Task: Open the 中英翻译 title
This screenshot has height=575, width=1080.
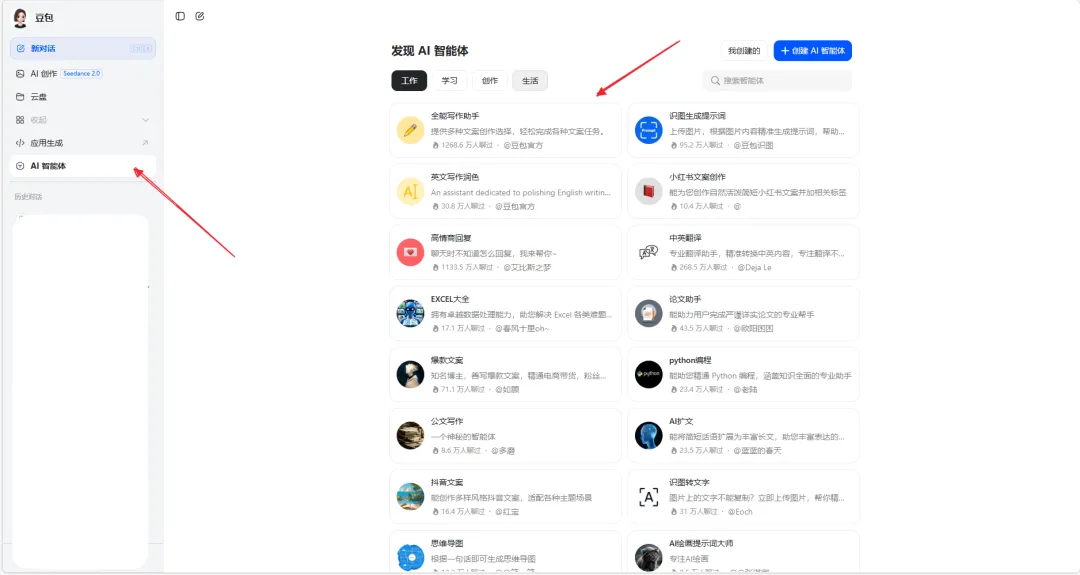Action: [x=685, y=238]
